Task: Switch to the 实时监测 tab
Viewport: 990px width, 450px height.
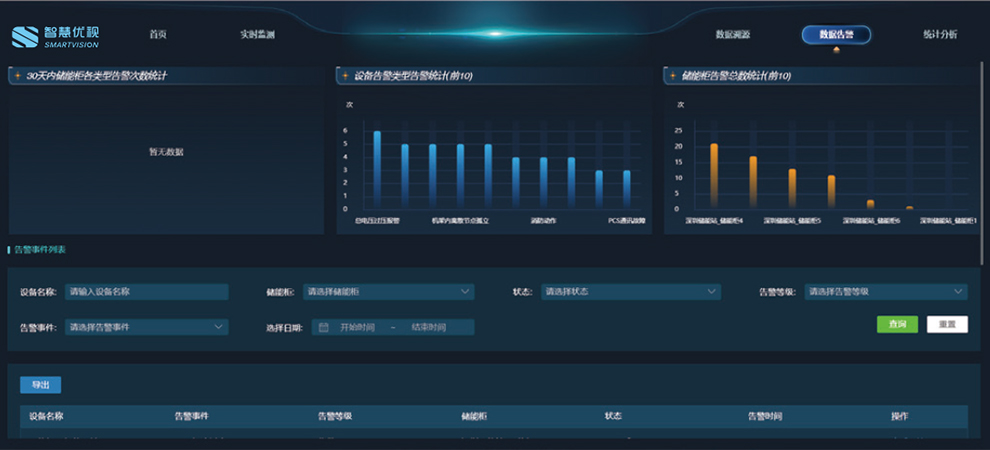Action: (257, 35)
